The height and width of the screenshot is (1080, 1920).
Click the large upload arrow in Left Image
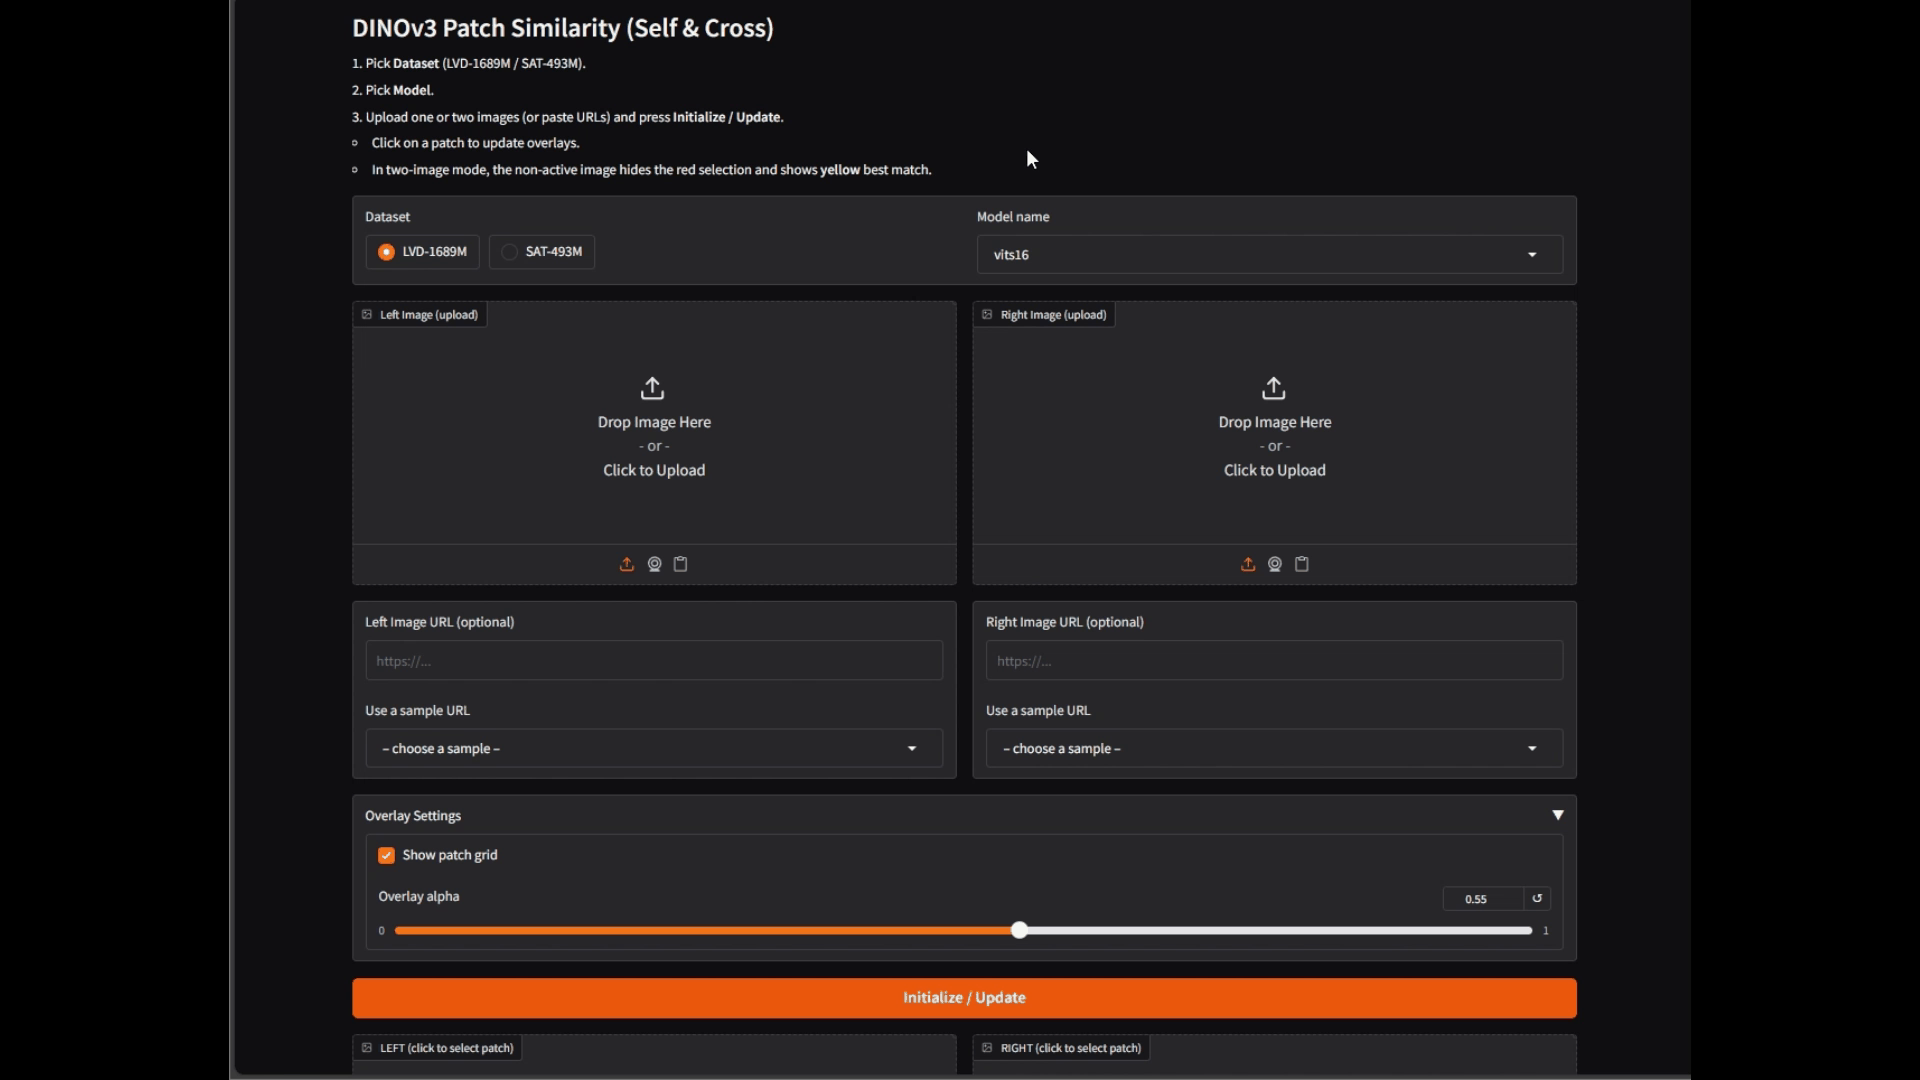[x=652, y=388]
